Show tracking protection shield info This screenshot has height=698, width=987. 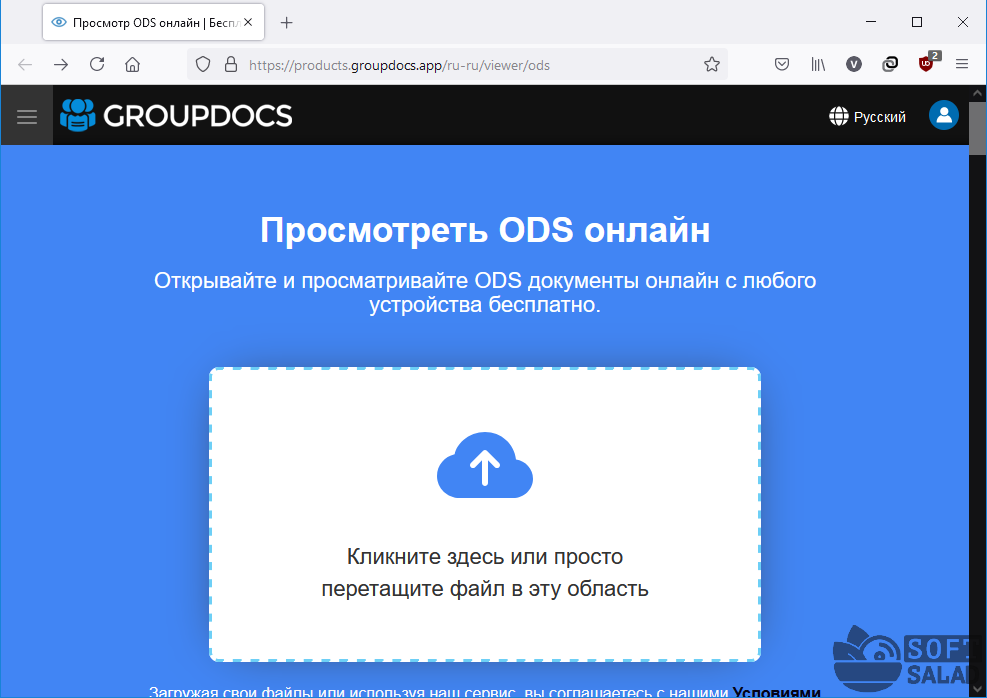(203, 64)
